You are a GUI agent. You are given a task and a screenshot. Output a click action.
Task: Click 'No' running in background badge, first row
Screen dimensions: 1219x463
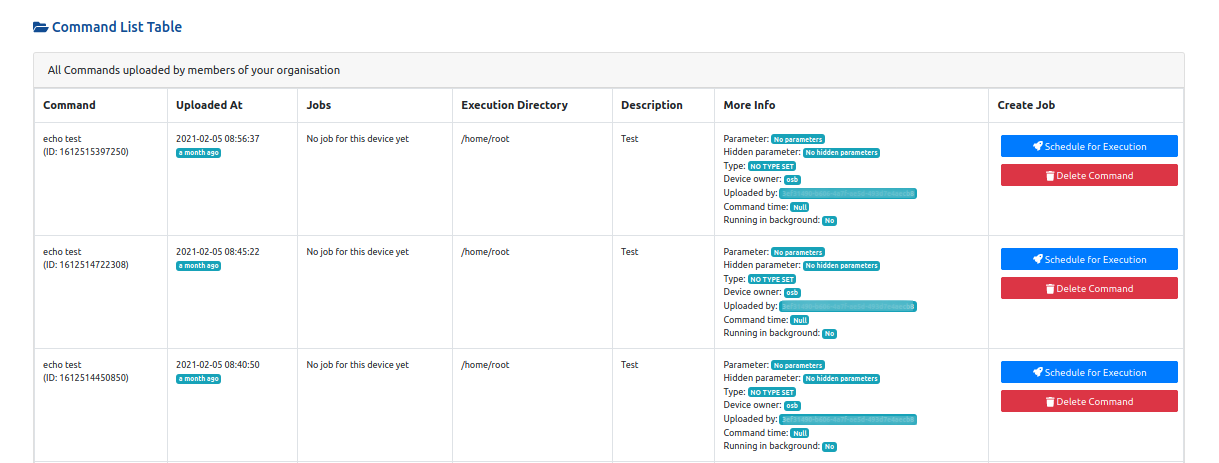(x=829, y=220)
